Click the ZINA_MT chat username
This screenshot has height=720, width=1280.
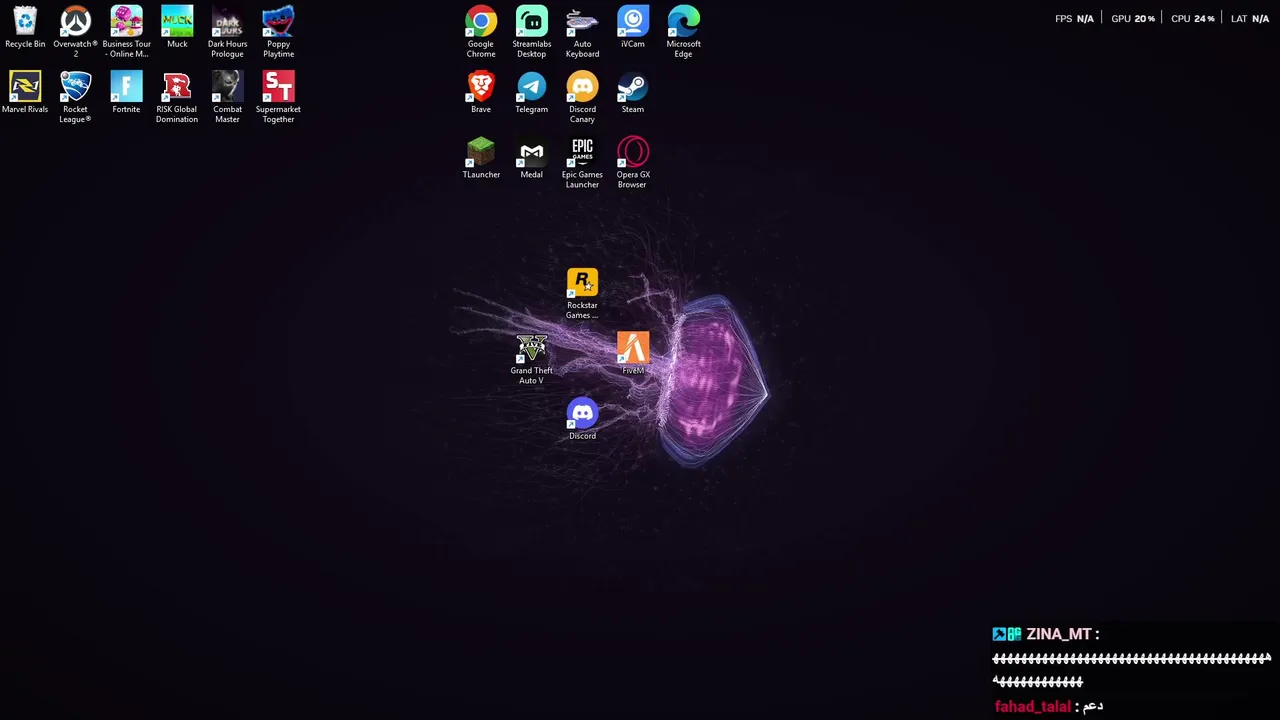1058,634
